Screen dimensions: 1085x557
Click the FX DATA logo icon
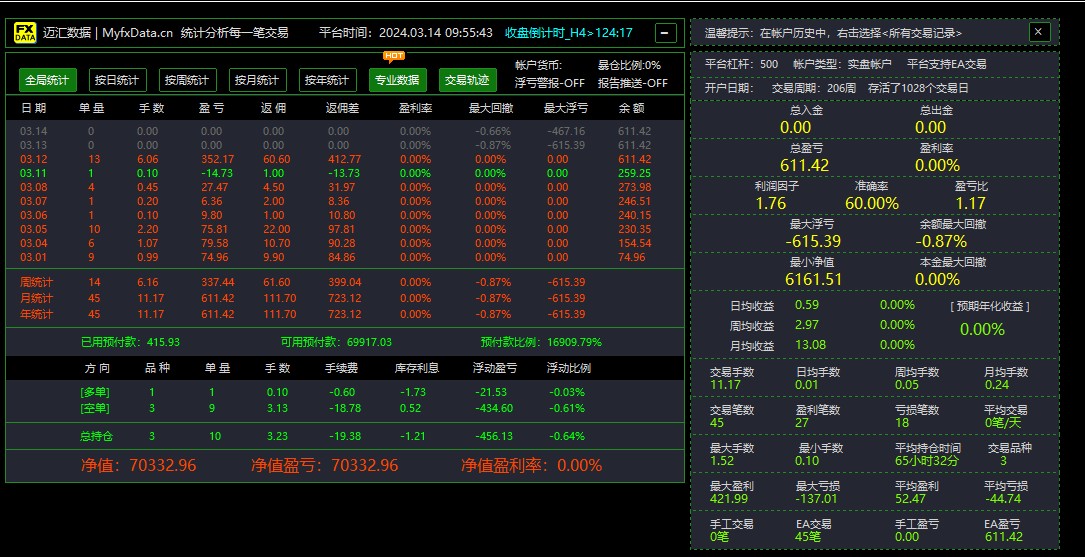click(25, 33)
